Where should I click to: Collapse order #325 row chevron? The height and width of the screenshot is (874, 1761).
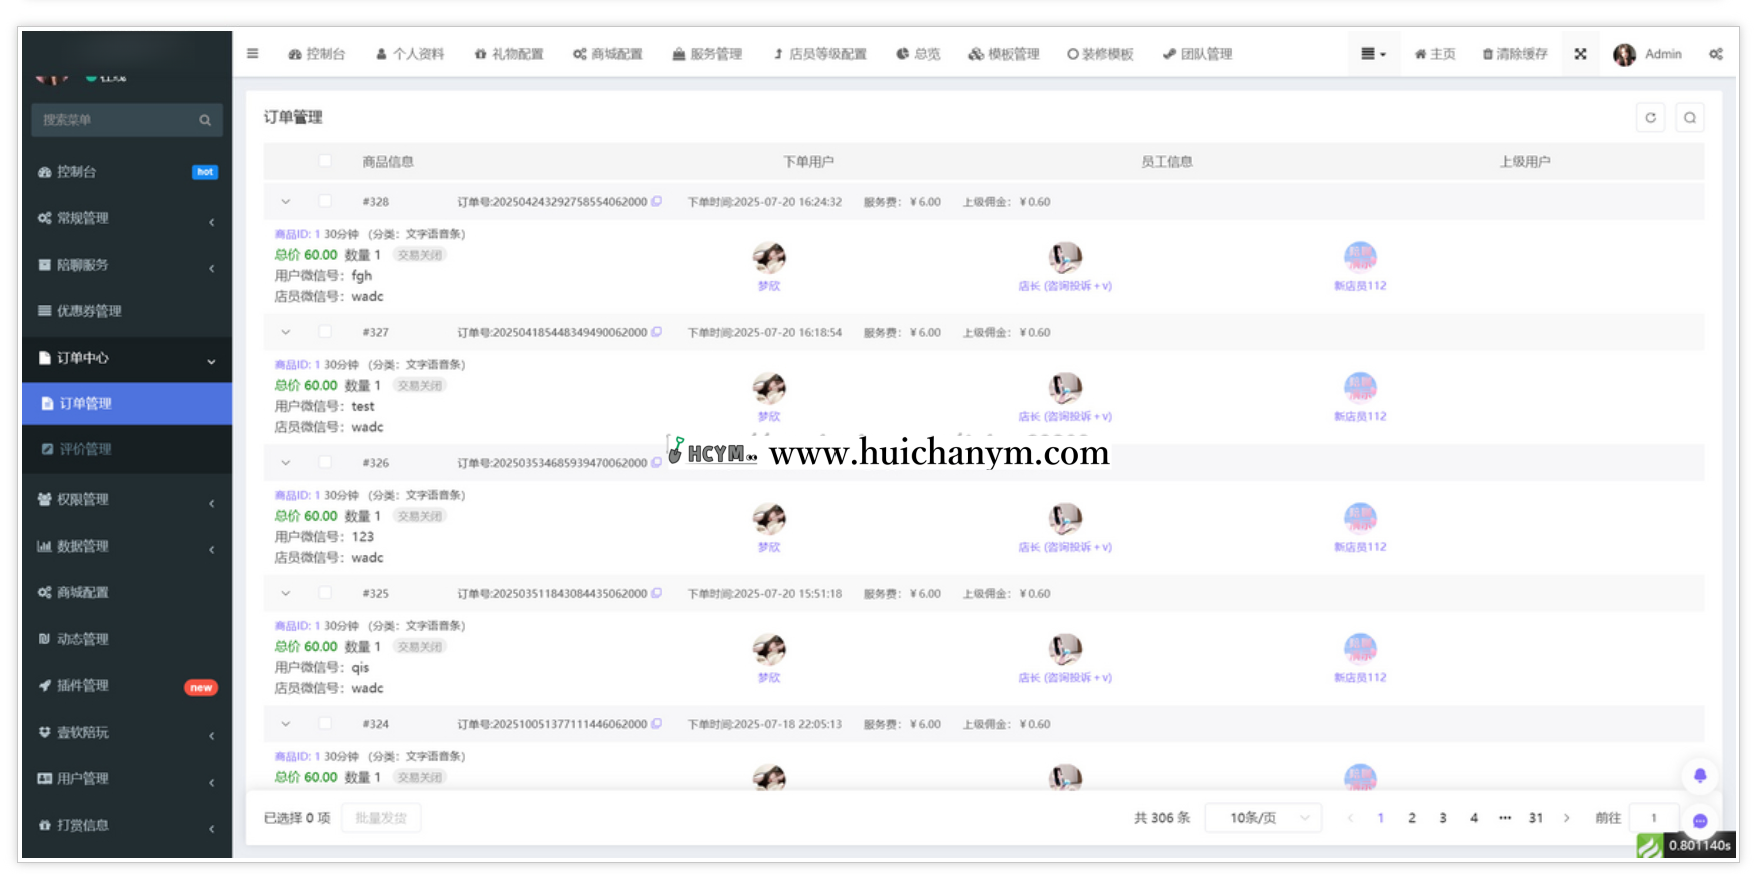tap(286, 593)
